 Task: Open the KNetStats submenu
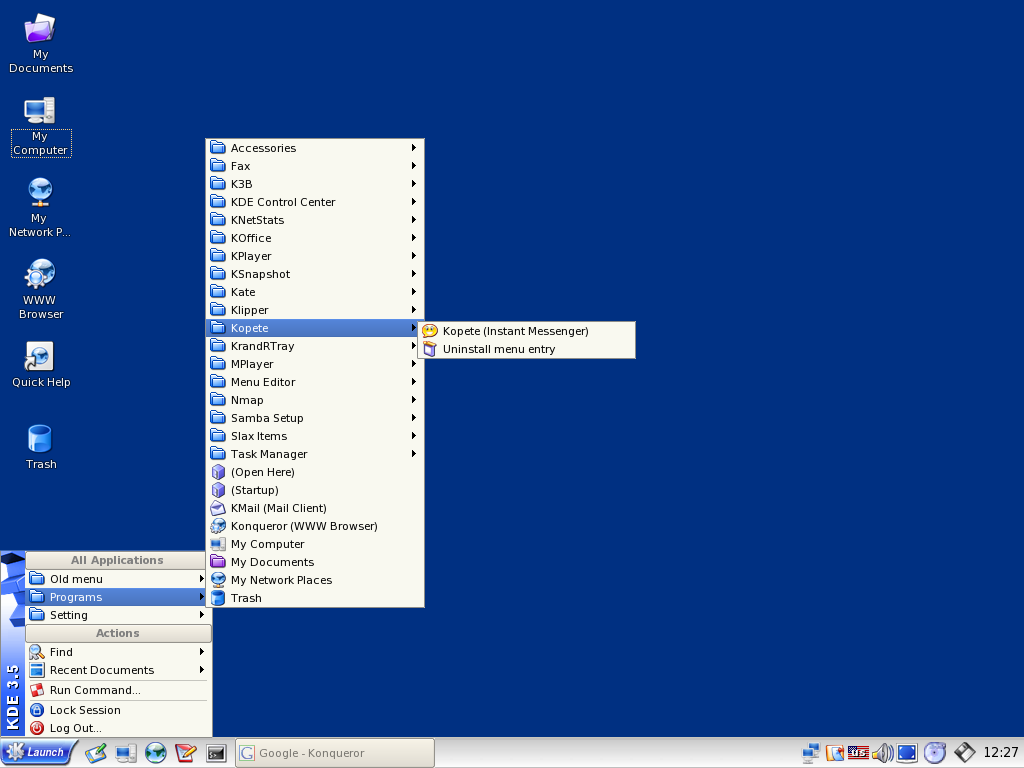[x=315, y=220]
